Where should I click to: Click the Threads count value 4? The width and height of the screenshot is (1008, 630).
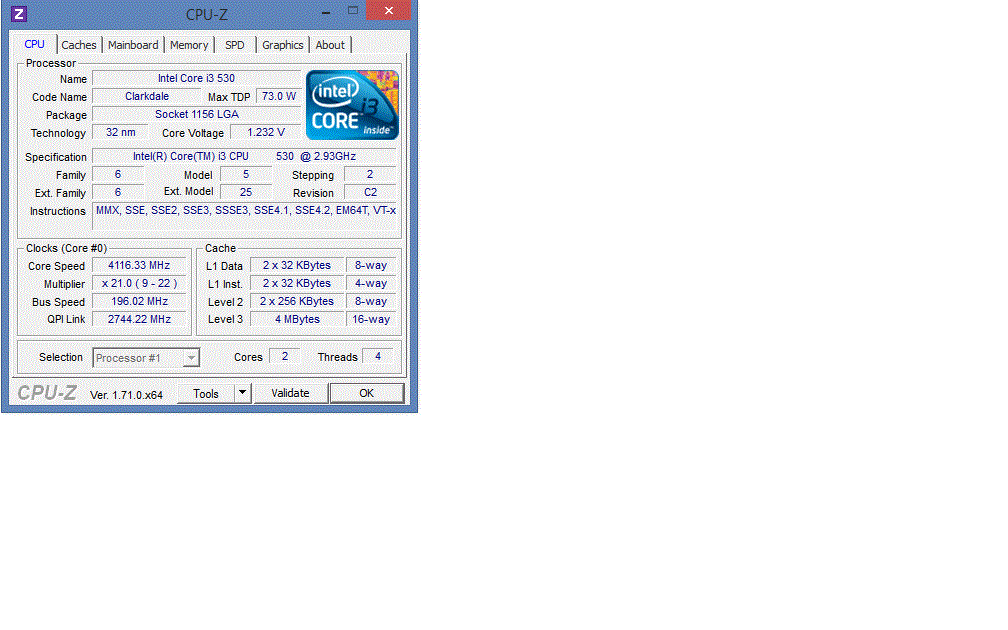click(x=378, y=356)
